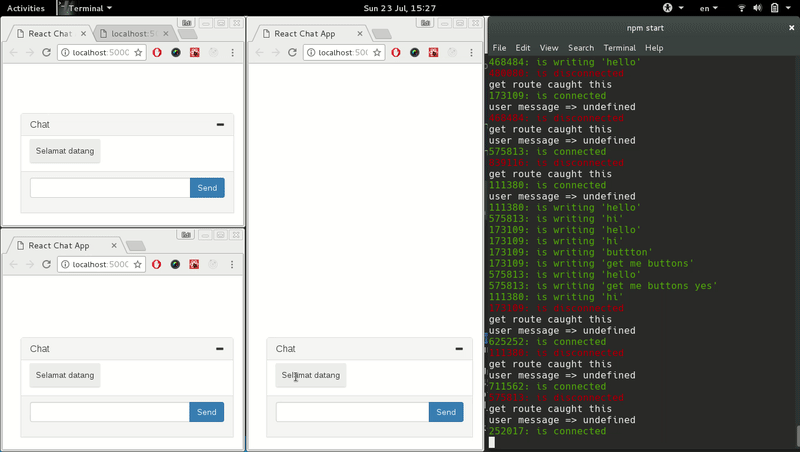The image size is (800, 452).
Task: Open red square extension in bottom-left browser
Action: tap(194, 264)
